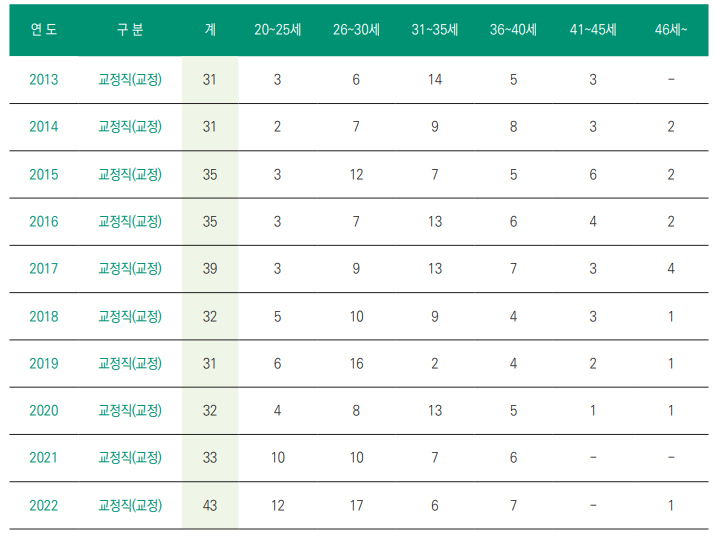This screenshot has width=714, height=536.
Task: Click the 구분 column header
Action: (130, 30)
